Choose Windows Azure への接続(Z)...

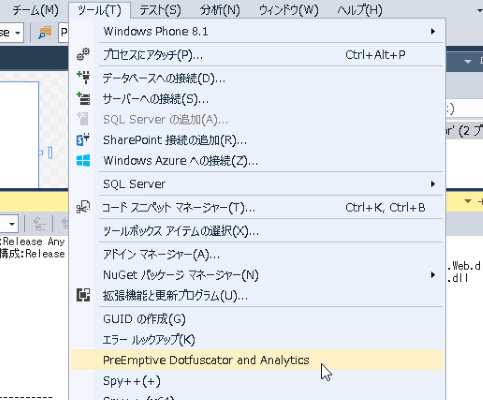257,161
